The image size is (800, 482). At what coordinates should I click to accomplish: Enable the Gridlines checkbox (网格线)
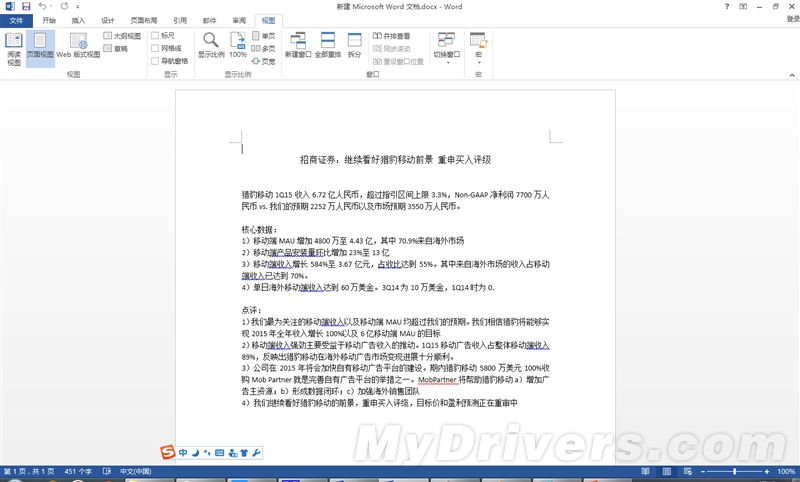(x=155, y=48)
